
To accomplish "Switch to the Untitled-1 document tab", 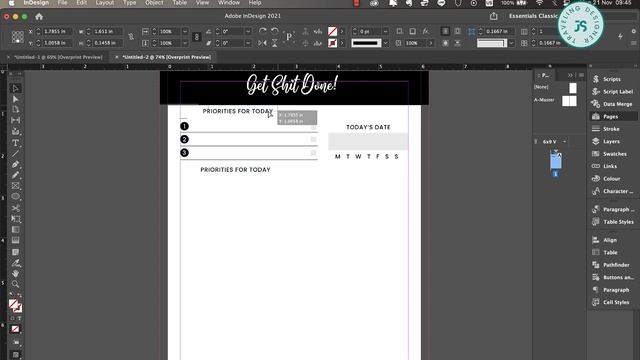I will 58,57.
